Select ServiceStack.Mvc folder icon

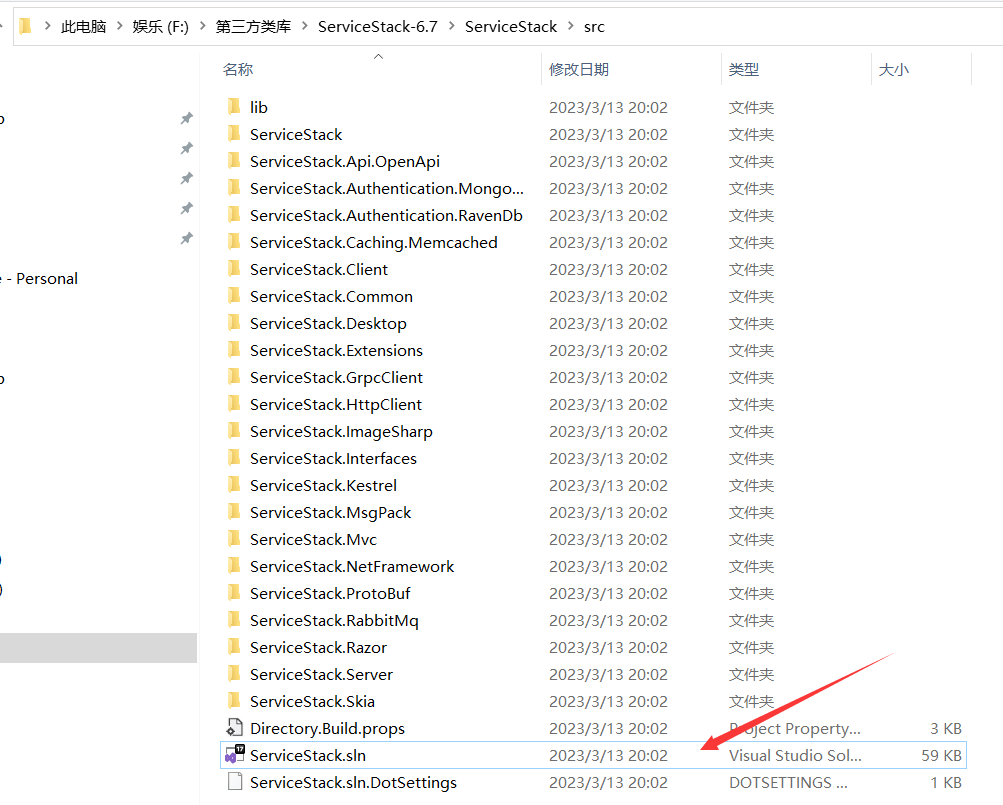[x=234, y=539]
